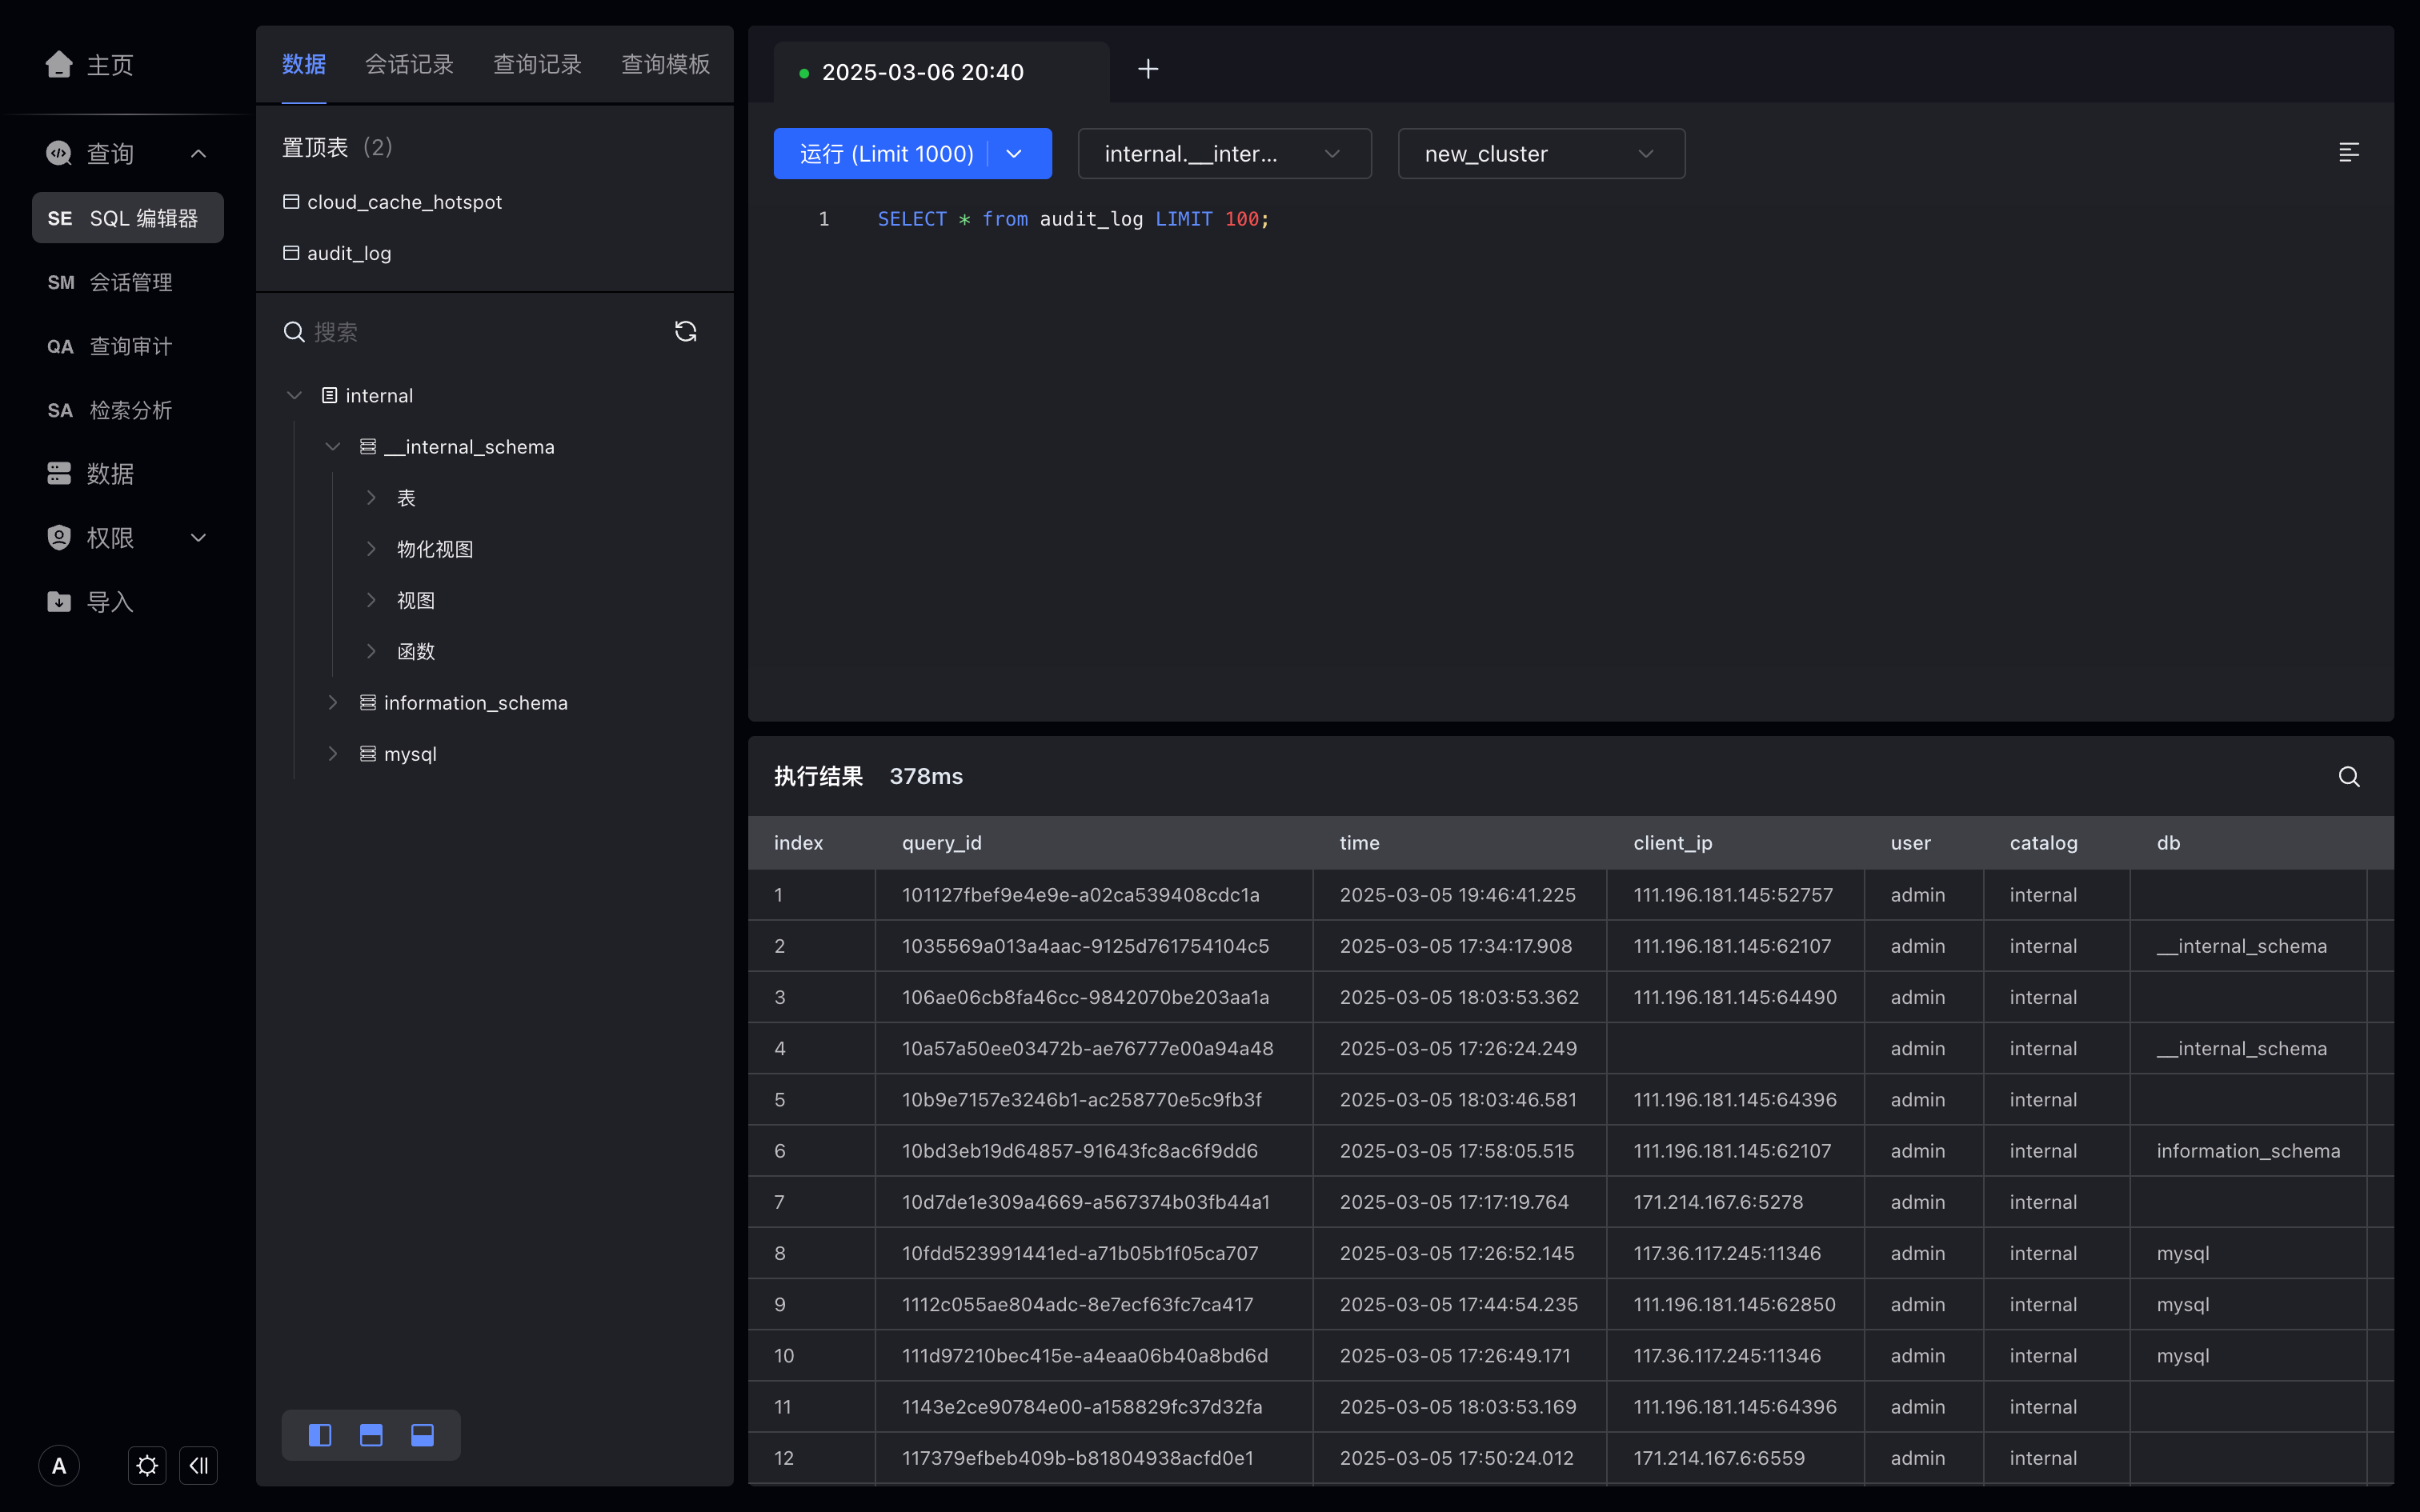
Task: Open 查询审计 in sidebar
Action: (128, 346)
